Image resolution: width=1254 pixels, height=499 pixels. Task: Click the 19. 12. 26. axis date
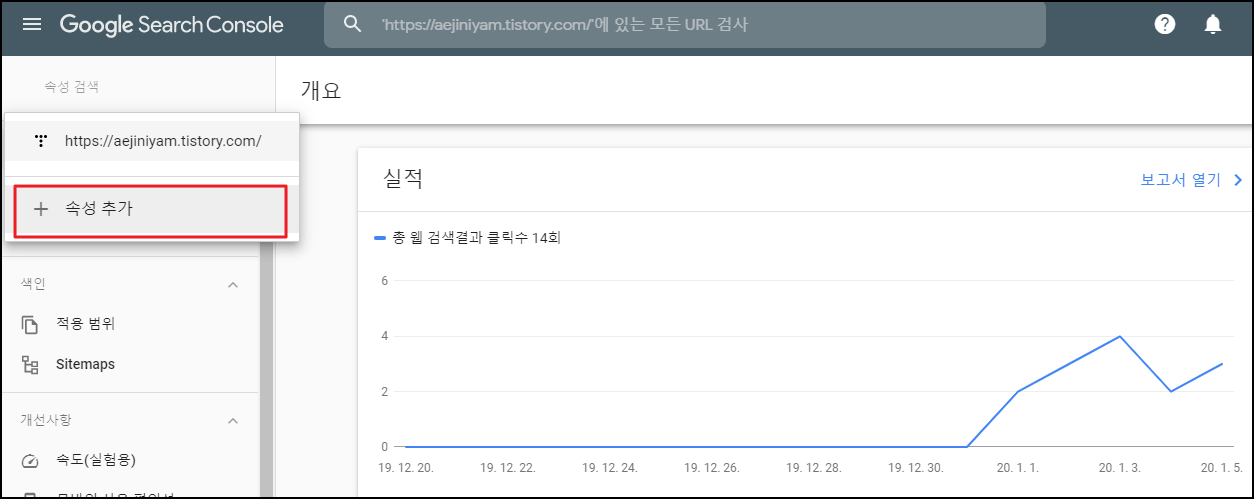tap(712, 467)
